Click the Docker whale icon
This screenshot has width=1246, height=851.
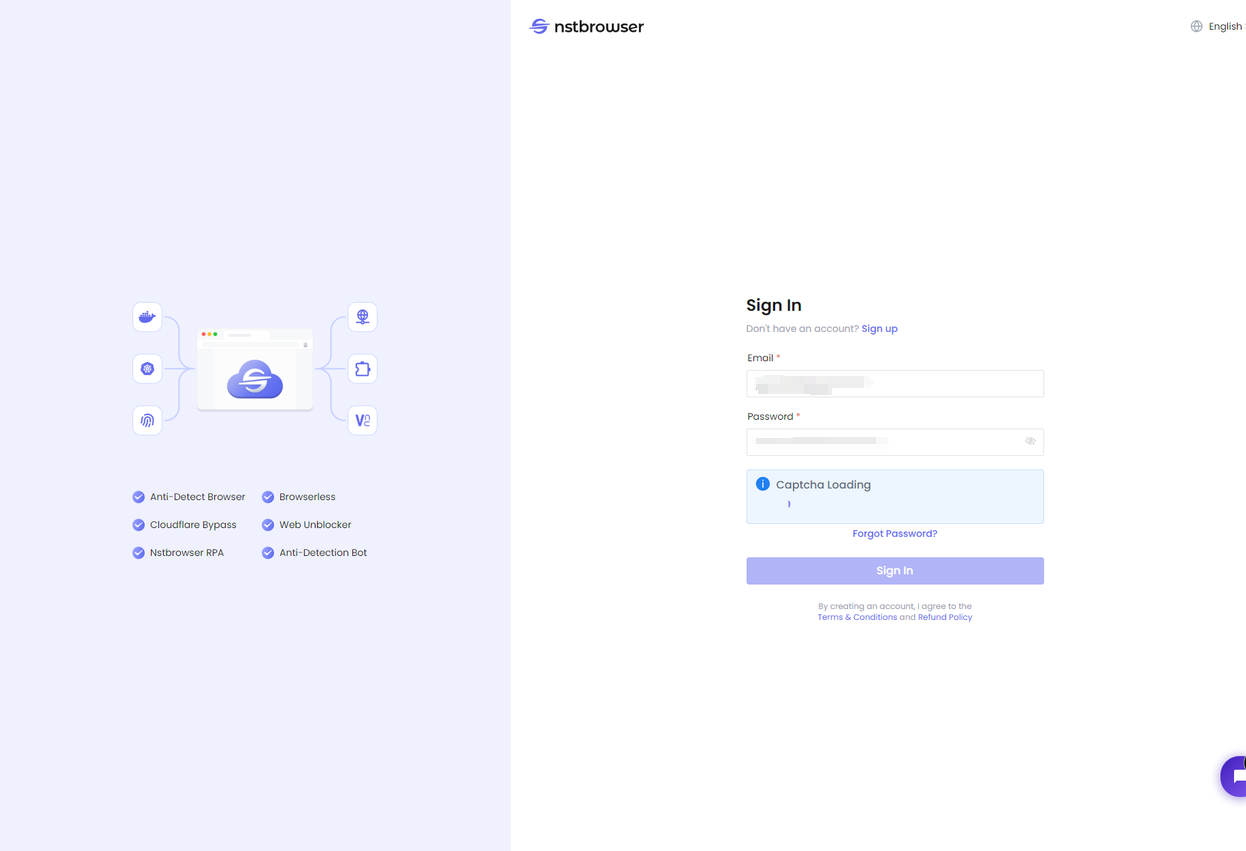[147, 317]
